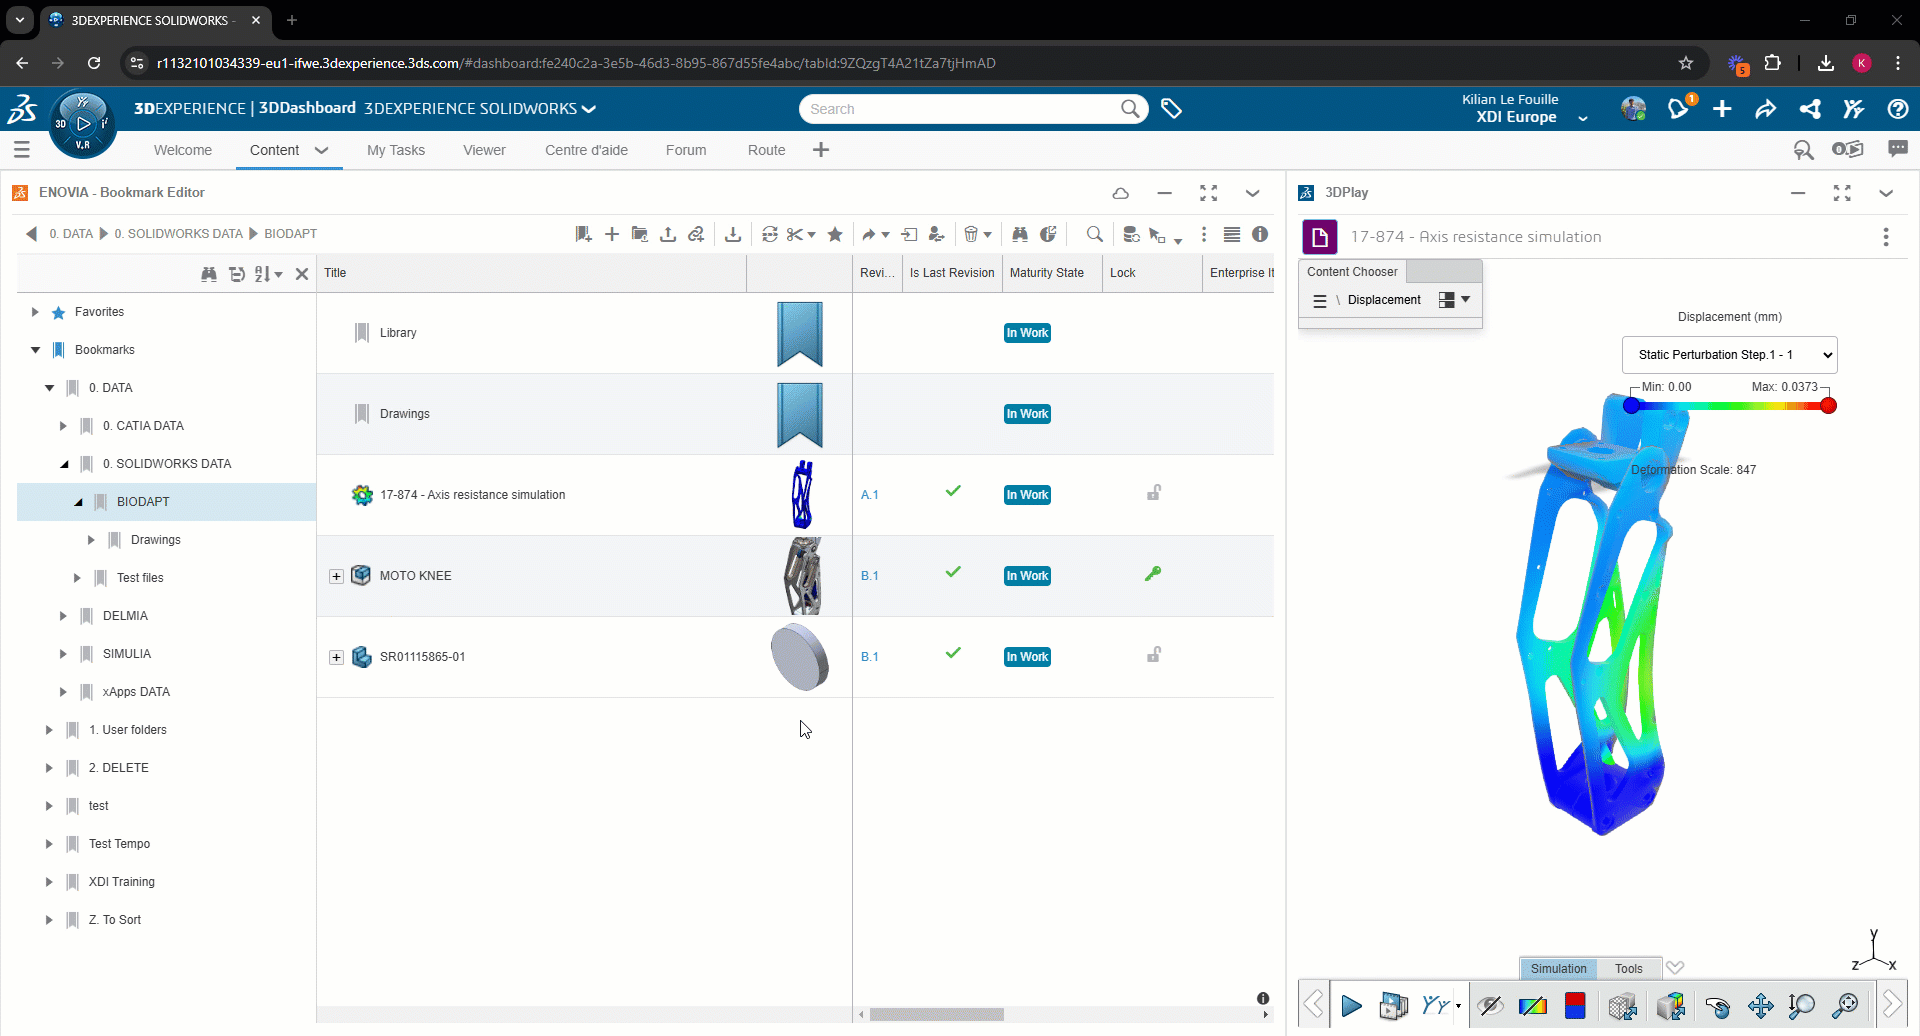The width and height of the screenshot is (1920, 1036).
Task: Collapse the 0. SOLIDWORKS DATA tree node
Action: (x=62, y=463)
